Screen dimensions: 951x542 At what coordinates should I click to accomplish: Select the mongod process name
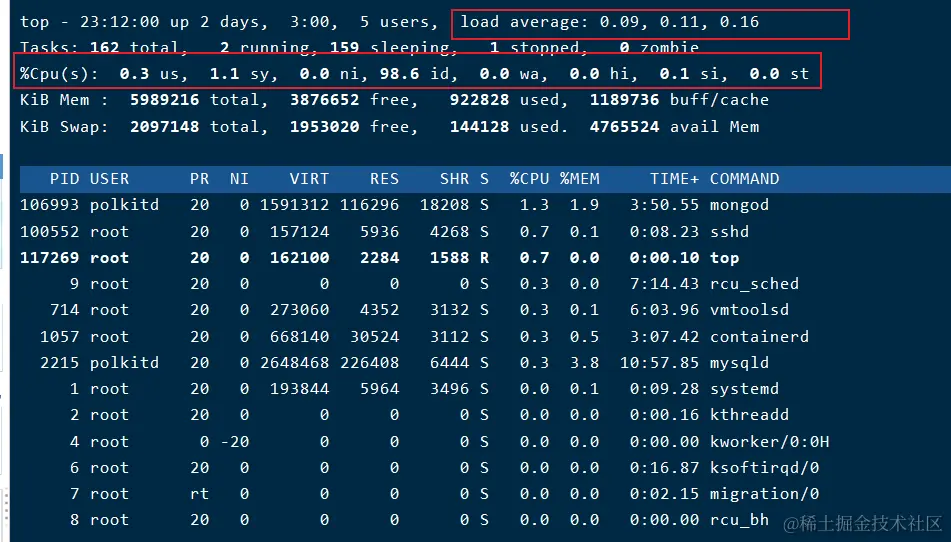tap(739, 205)
